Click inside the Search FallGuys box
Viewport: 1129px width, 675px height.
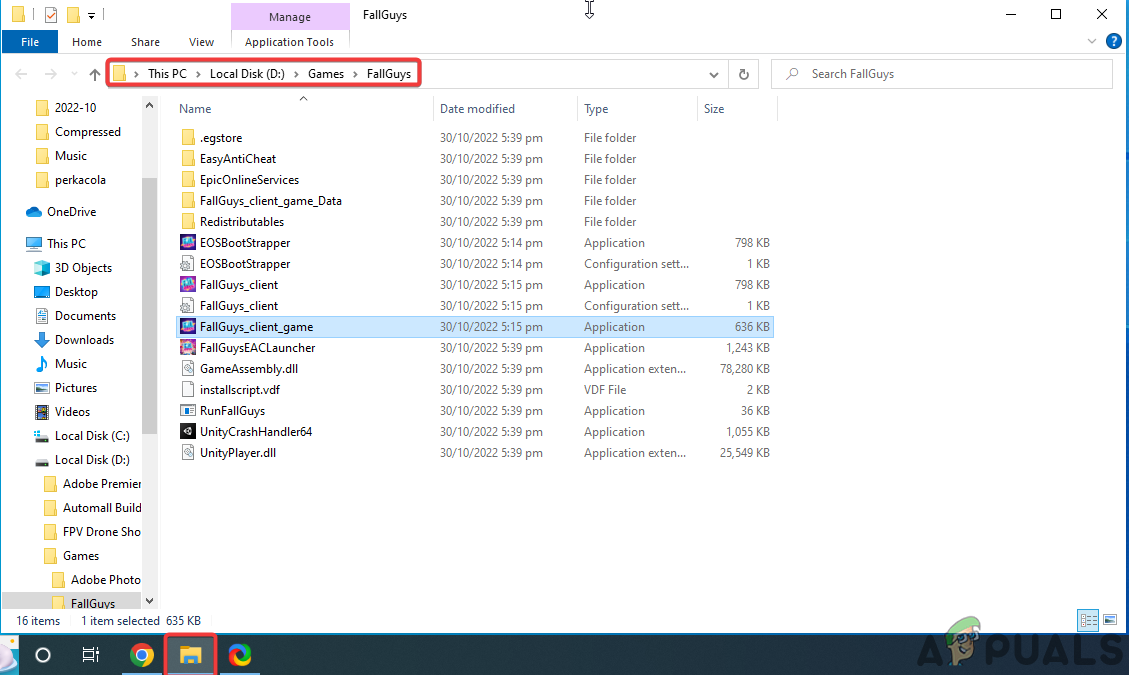click(940, 73)
